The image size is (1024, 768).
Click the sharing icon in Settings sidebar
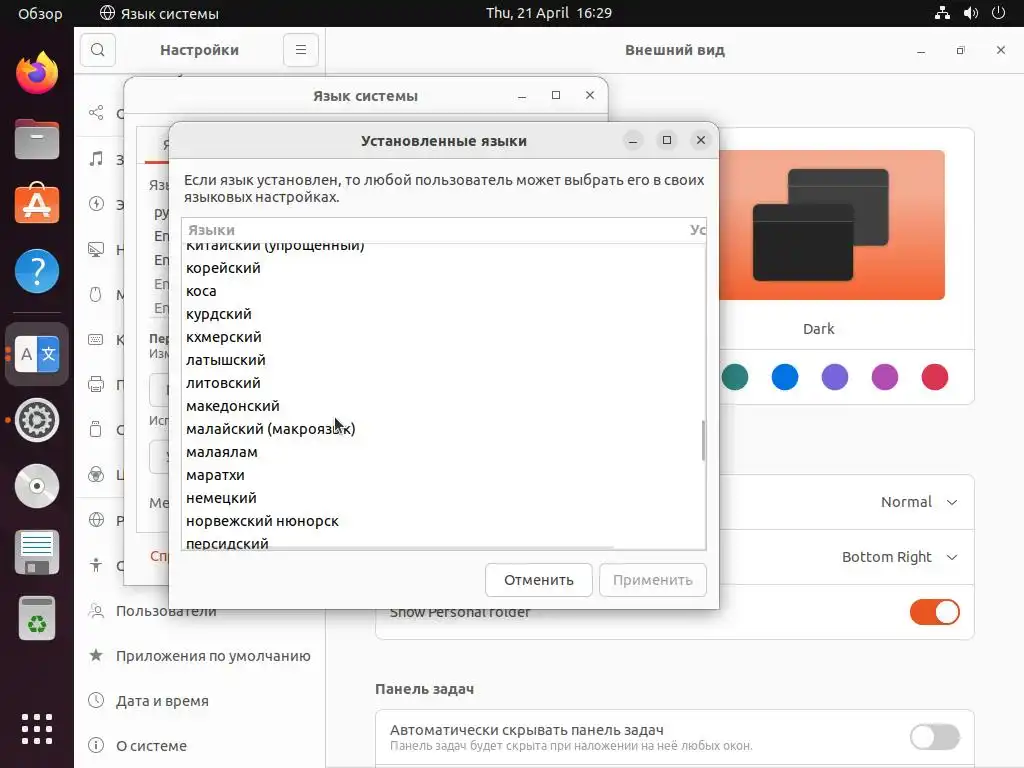coord(96,112)
